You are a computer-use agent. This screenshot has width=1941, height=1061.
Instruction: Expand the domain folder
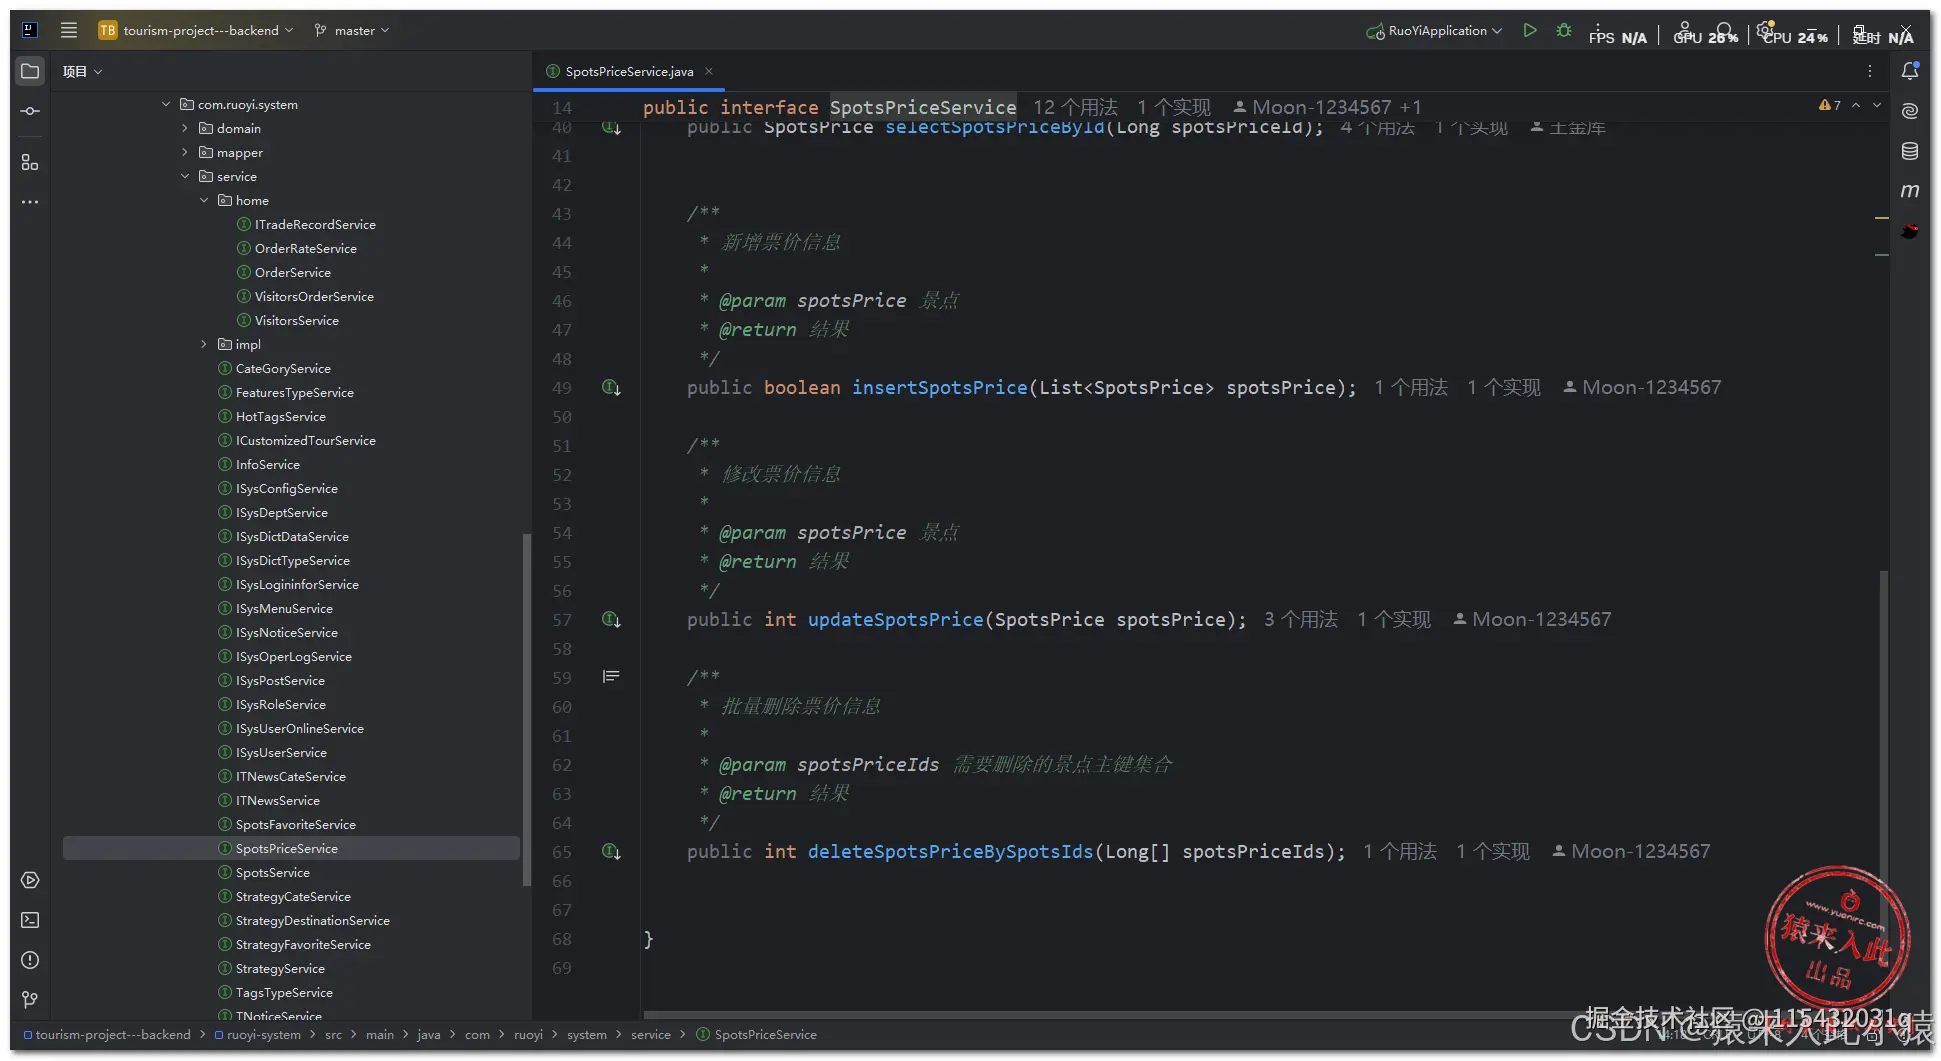pos(185,128)
